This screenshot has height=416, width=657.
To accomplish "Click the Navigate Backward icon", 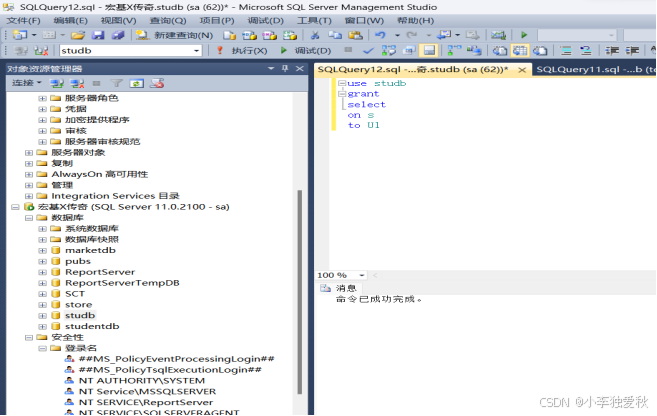I will click(444, 35).
